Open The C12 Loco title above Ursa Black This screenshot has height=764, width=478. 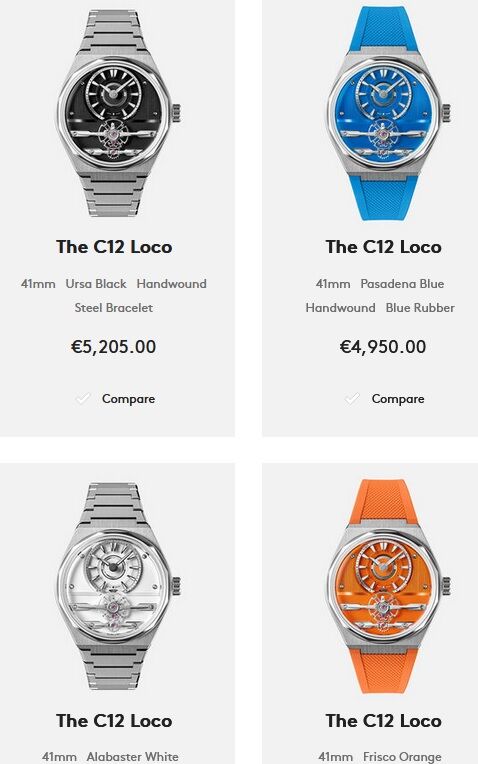pyautogui.click(x=114, y=247)
